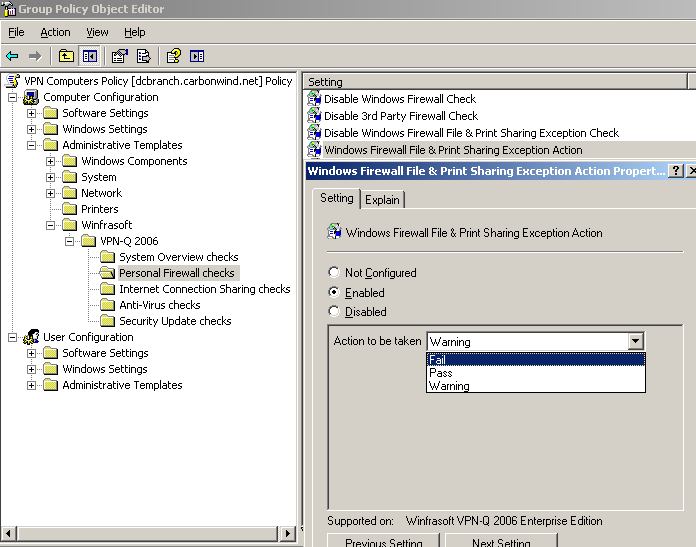696x547 pixels.
Task: Click the VPN-Q 2006 folder icon
Action: point(88,241)
